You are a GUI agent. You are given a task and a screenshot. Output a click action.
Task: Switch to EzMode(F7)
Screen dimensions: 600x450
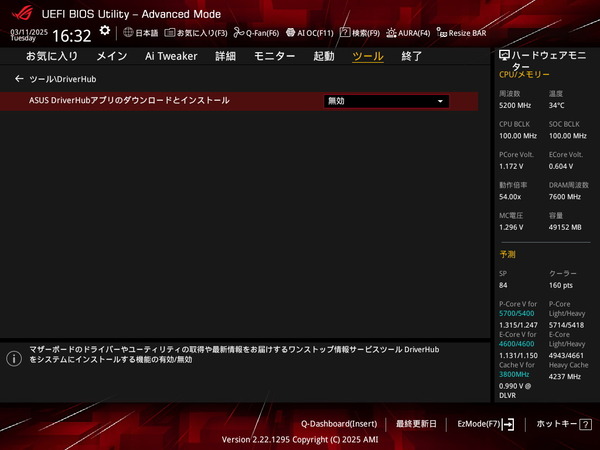click(485, 424)
